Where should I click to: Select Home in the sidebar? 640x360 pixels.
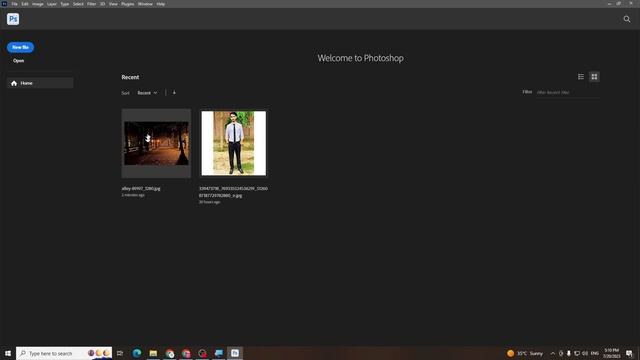click(x=40, y=83)
